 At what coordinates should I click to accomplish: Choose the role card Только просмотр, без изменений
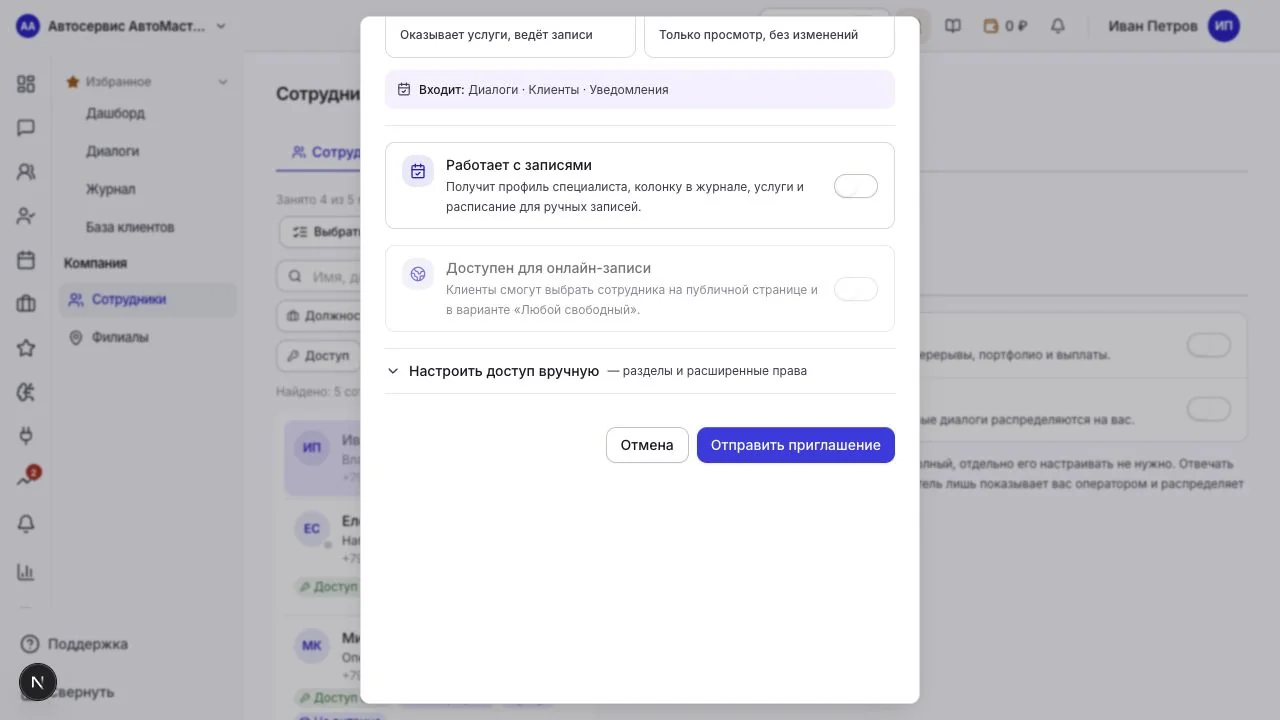click(x=769, y=35)
